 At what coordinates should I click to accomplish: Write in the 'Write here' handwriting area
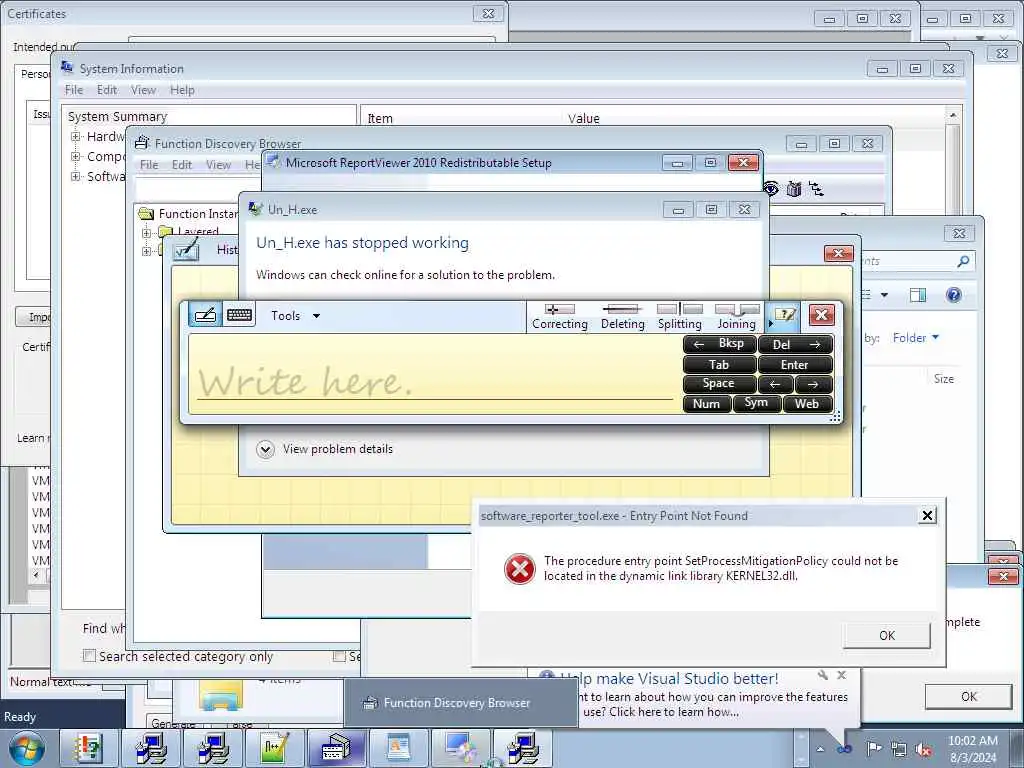[434, 374]
